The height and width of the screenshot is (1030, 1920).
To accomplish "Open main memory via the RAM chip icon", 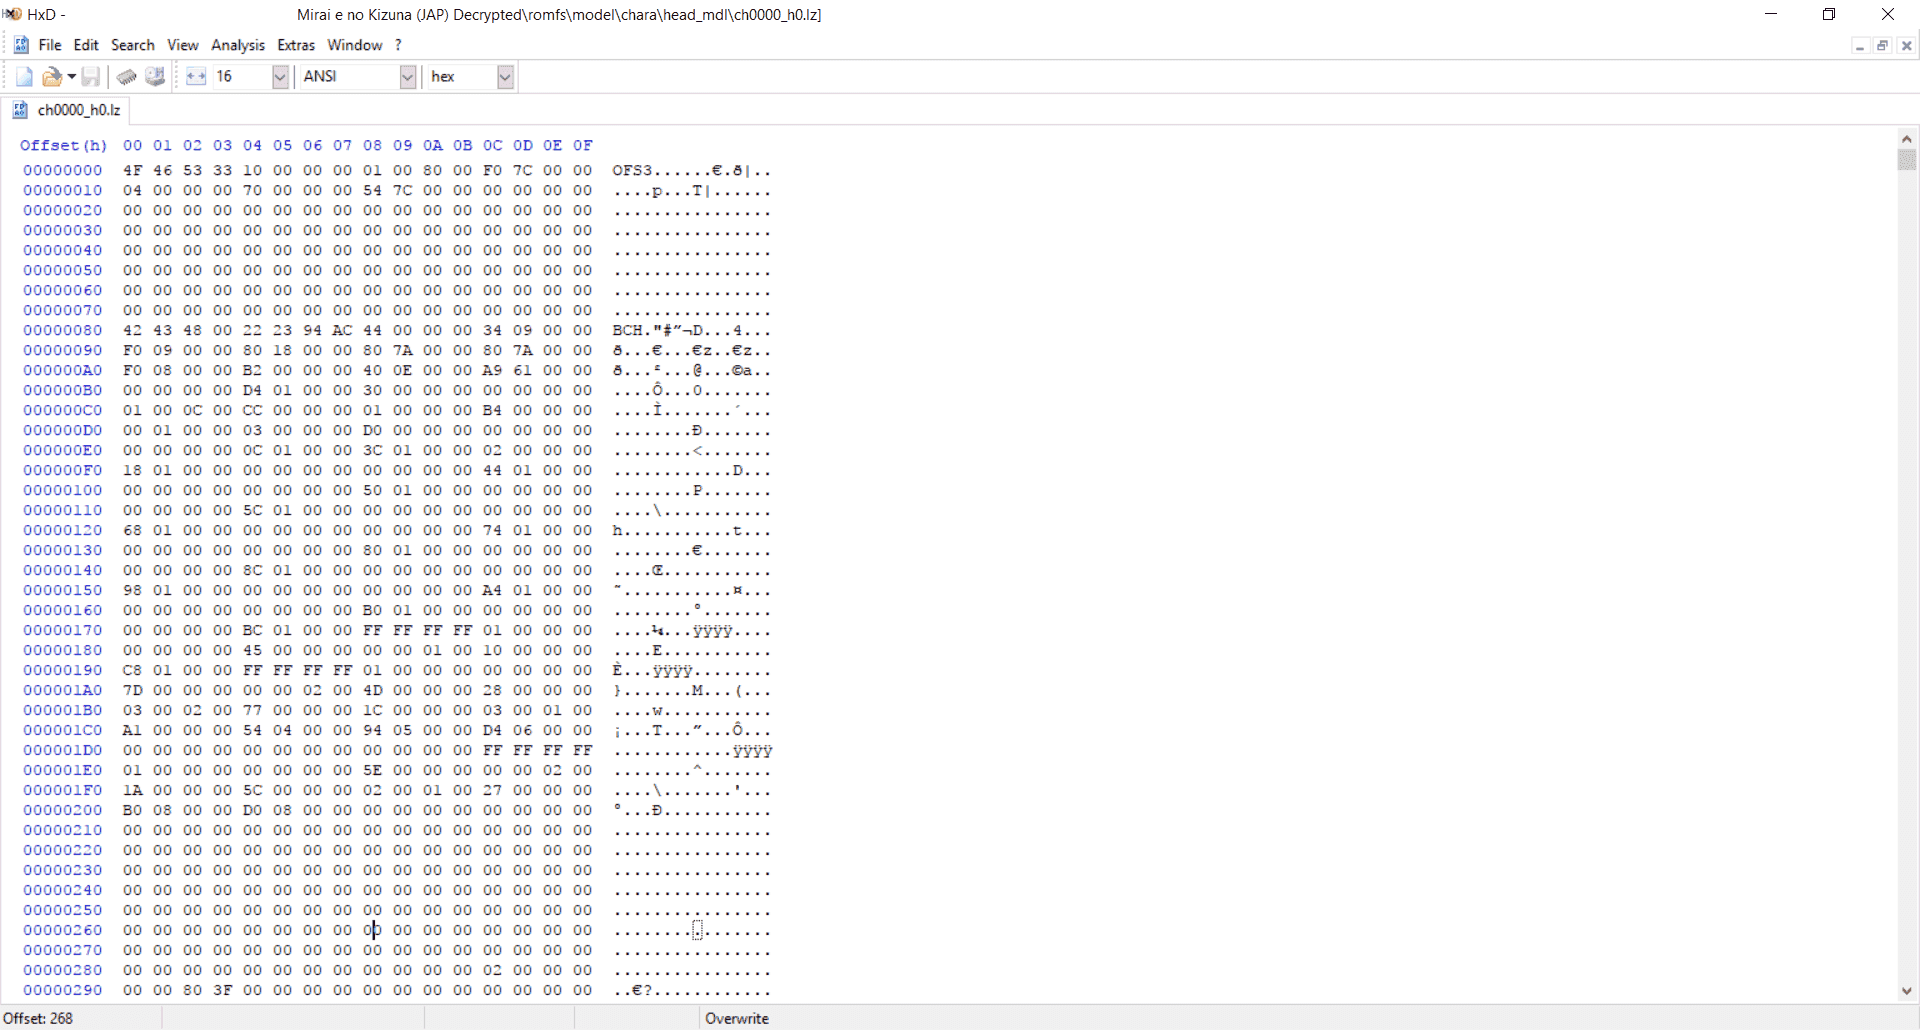I will coord(126,77).
